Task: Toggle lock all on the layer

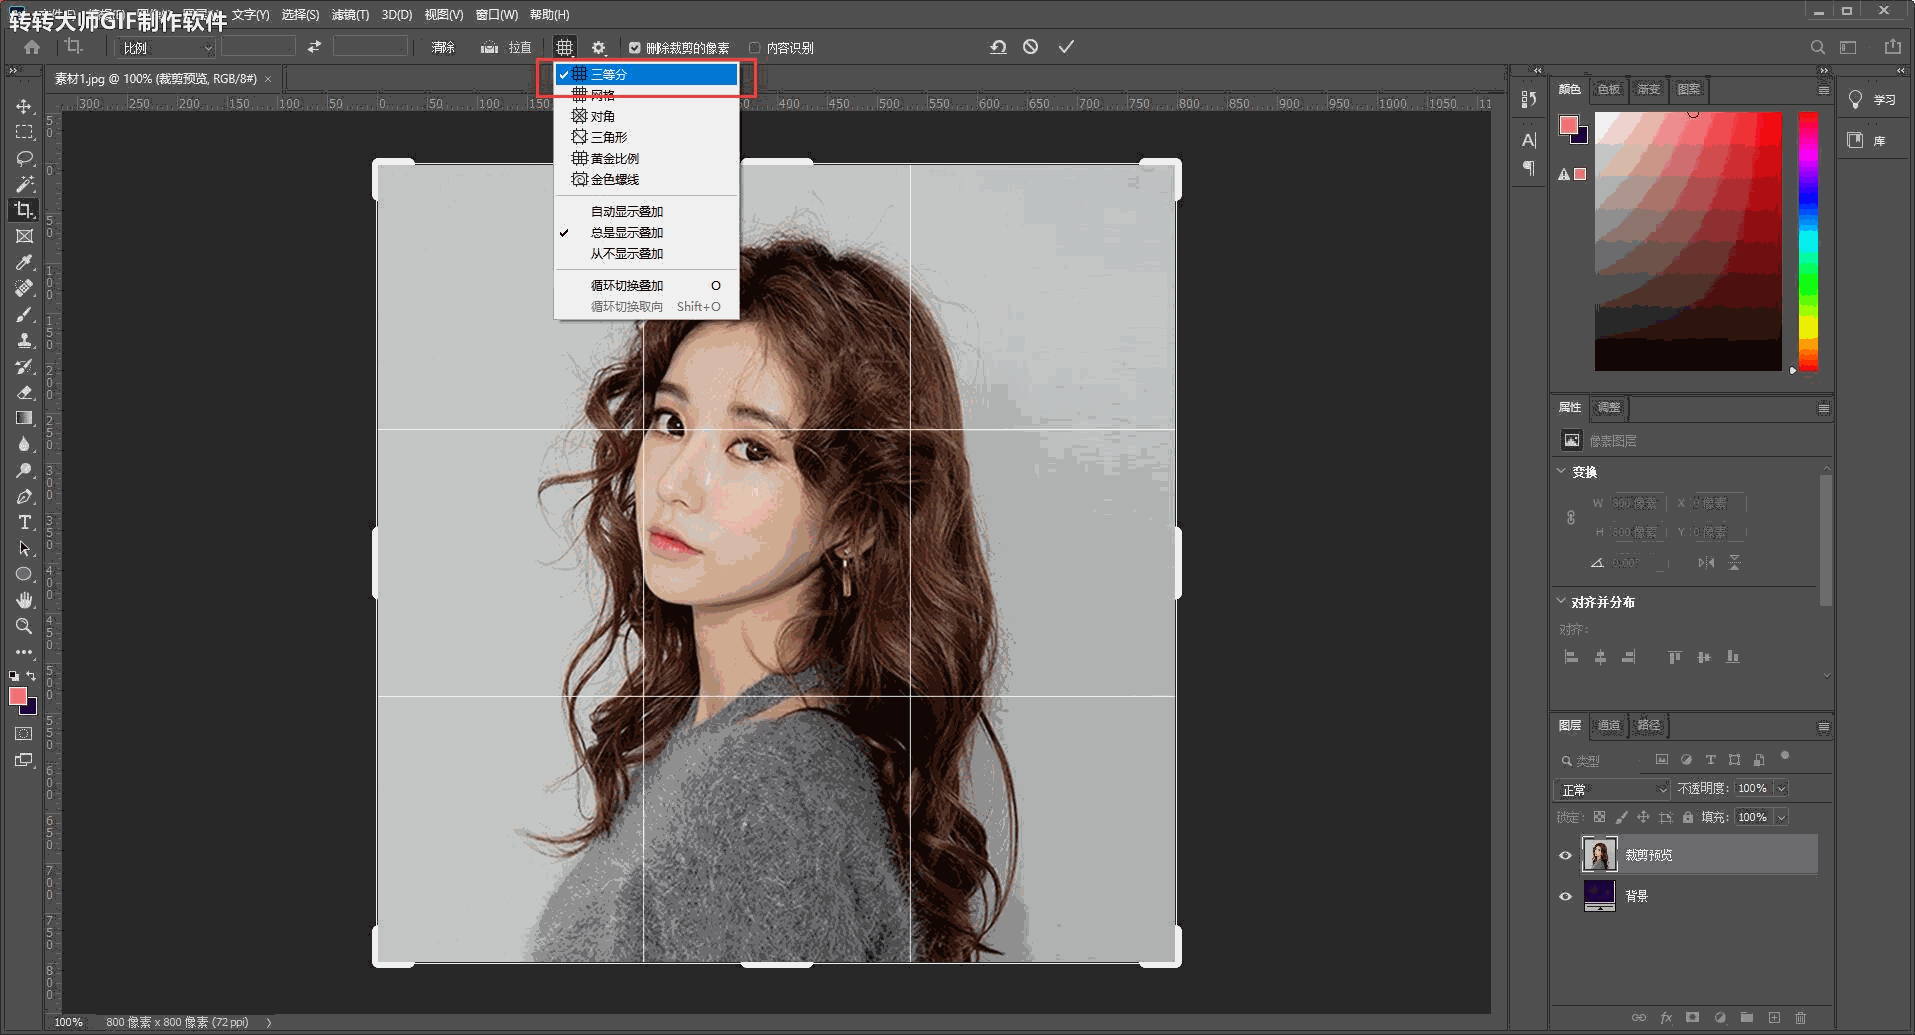Action: [x=1688, y=817]
